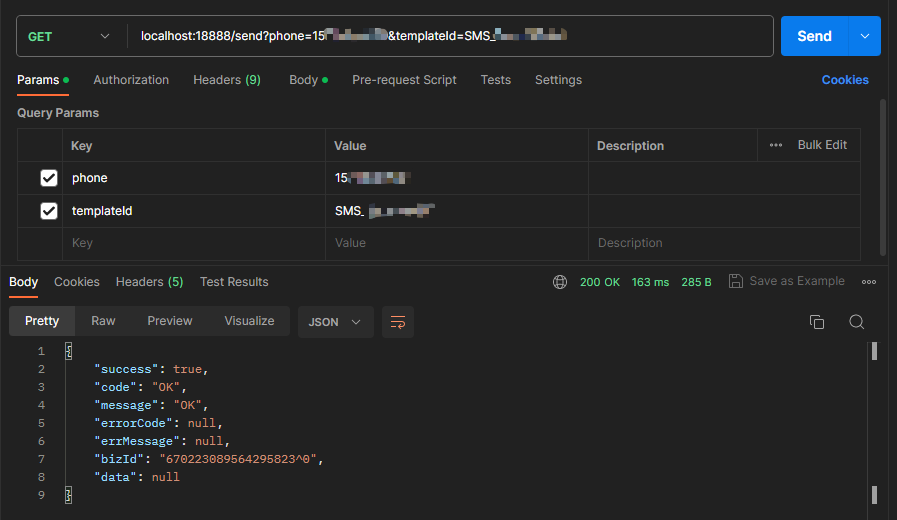
Task: Click the empty Value placeholder field
Action: coord(457,243)
